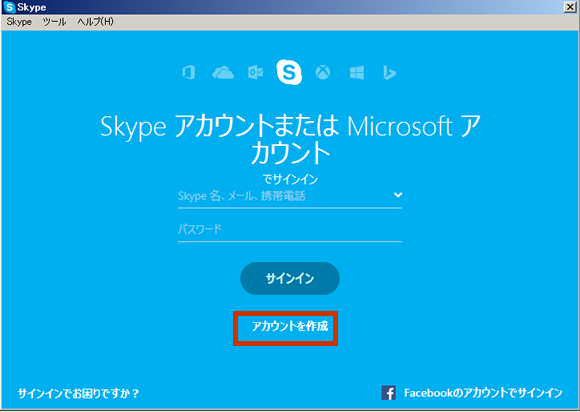Screen dimensions: 580x412
Task: Click the サインイン button
Action: 290,278
